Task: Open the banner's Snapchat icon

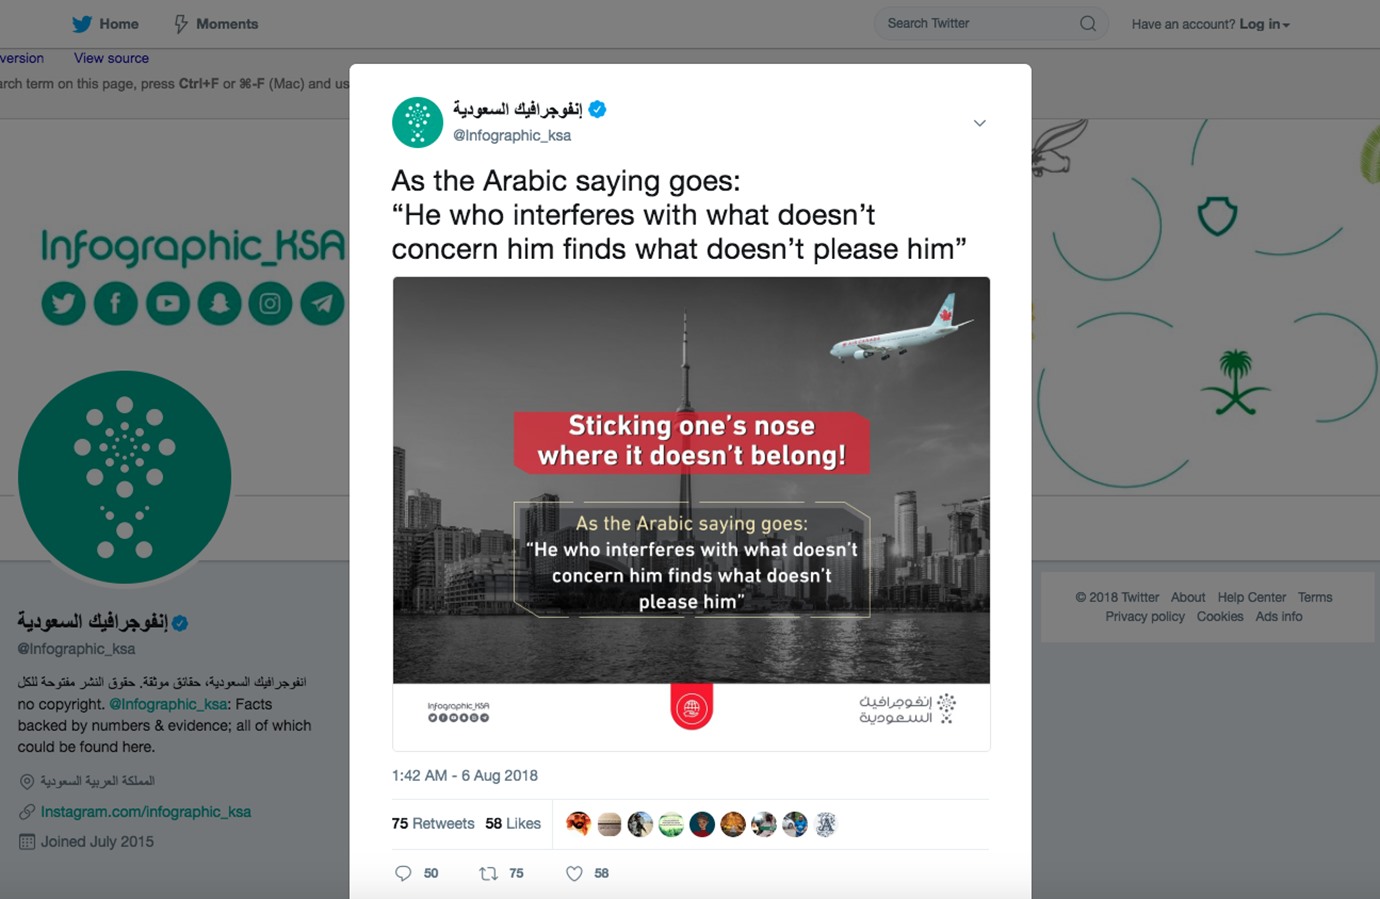Action: 219,303
